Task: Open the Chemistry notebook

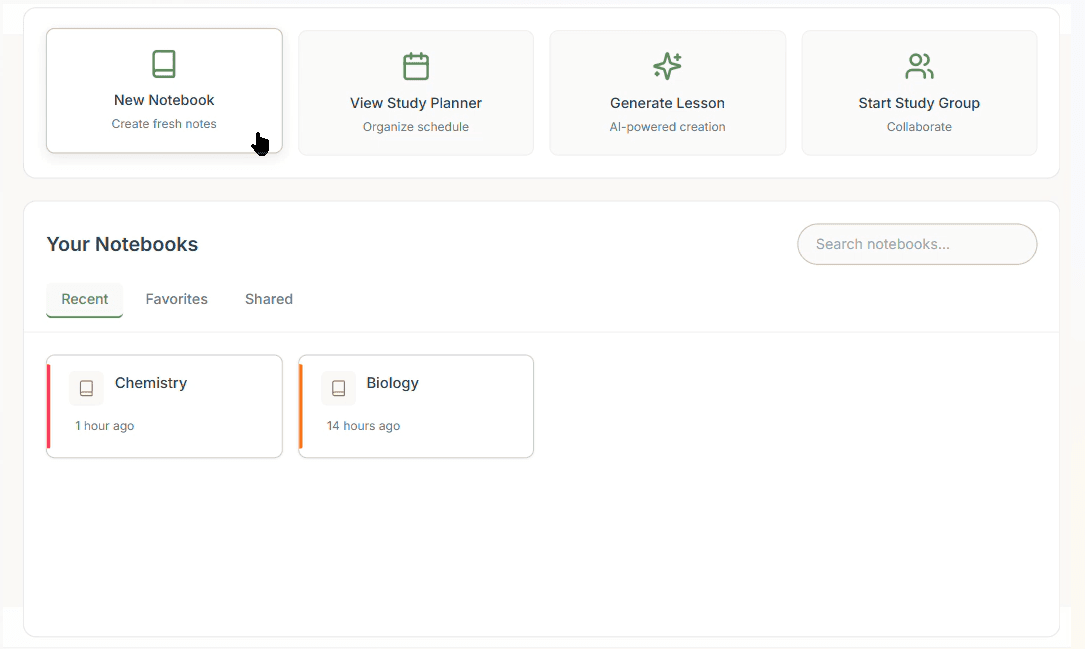Action: (164, 406)
